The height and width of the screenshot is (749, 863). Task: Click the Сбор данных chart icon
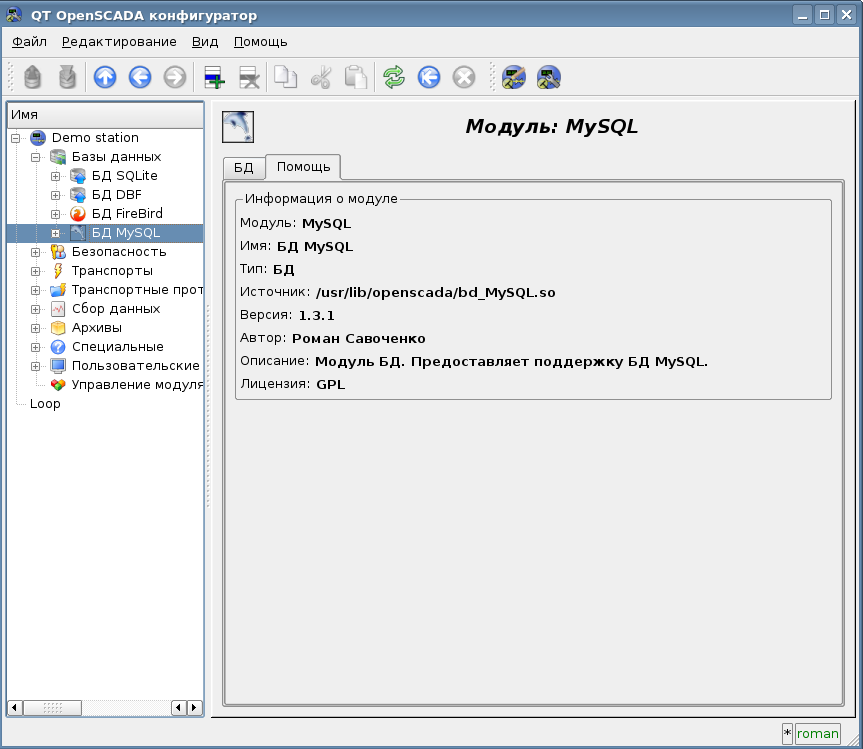(58, 309)
